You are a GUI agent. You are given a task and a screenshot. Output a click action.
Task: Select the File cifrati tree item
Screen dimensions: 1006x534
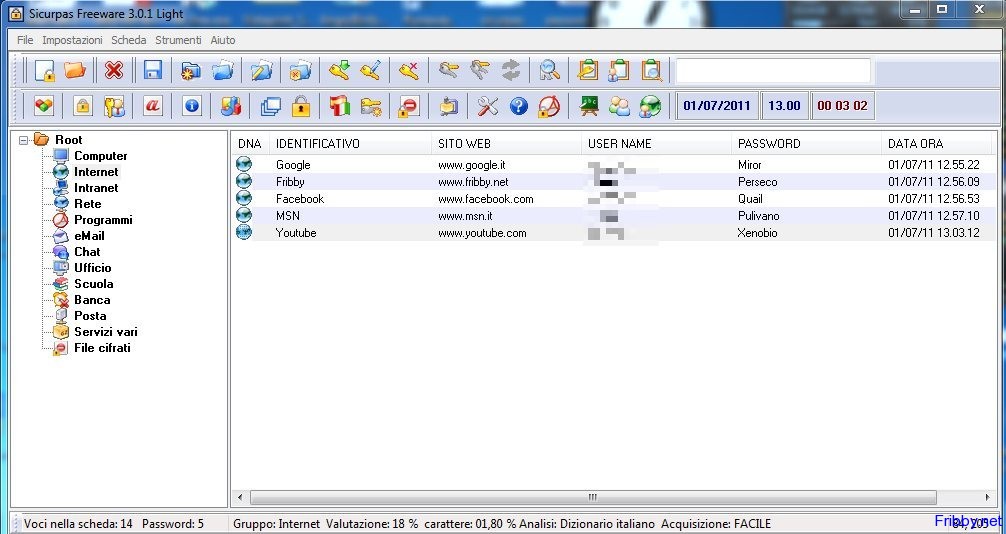pyautogui.click(x=103, y=349)
